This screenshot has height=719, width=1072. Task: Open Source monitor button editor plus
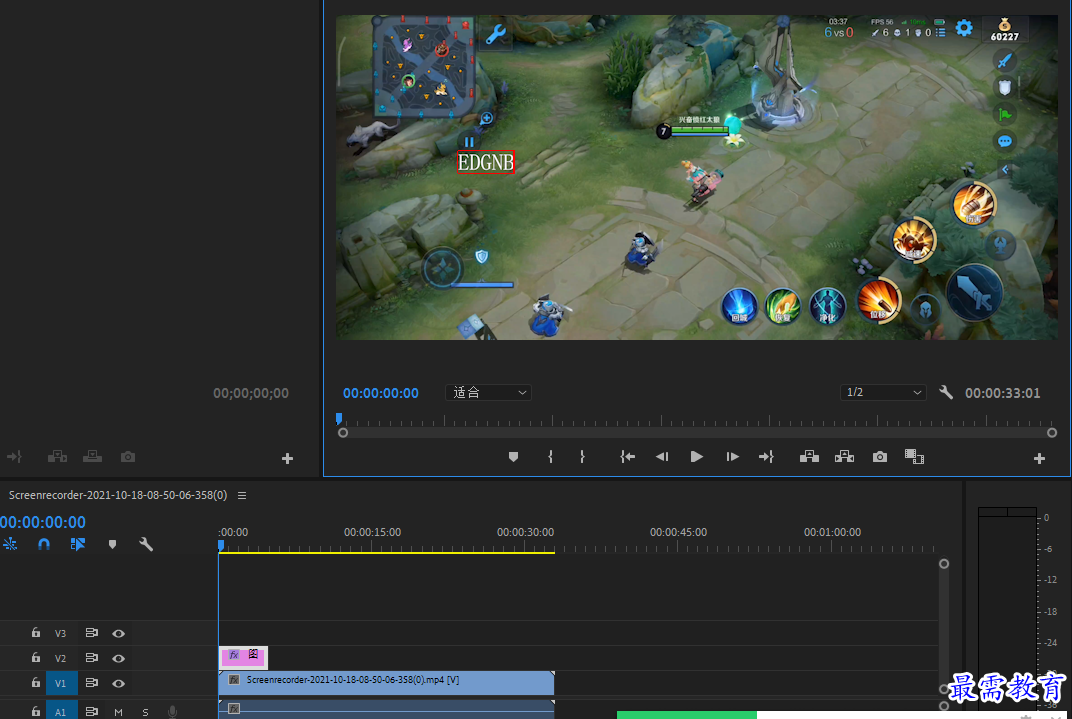tap(287, 459)
